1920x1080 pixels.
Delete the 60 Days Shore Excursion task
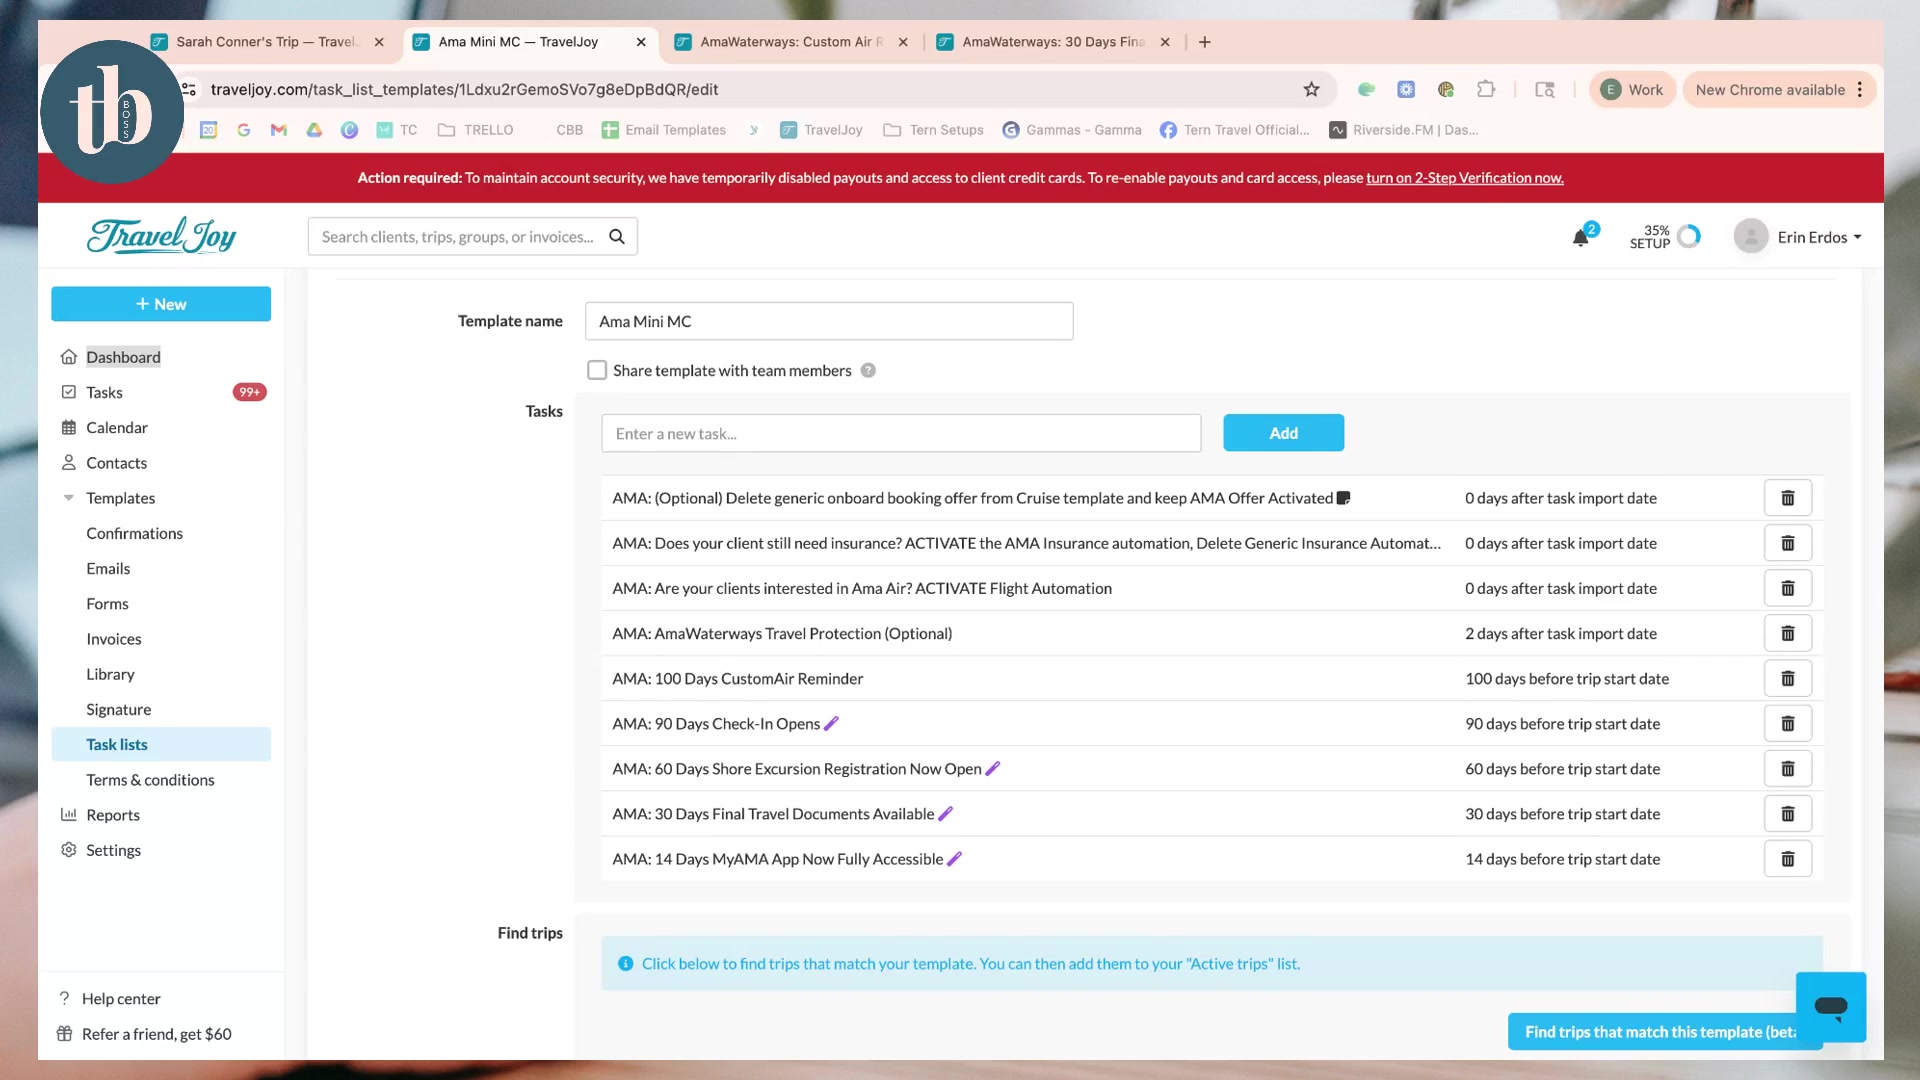tap(1788, 768)
